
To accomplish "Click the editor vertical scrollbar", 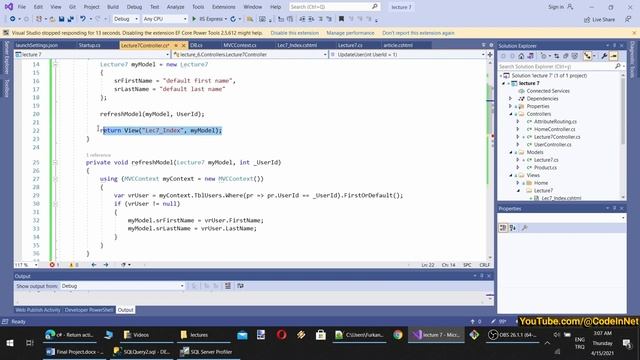I will click(x=490, y=159).
